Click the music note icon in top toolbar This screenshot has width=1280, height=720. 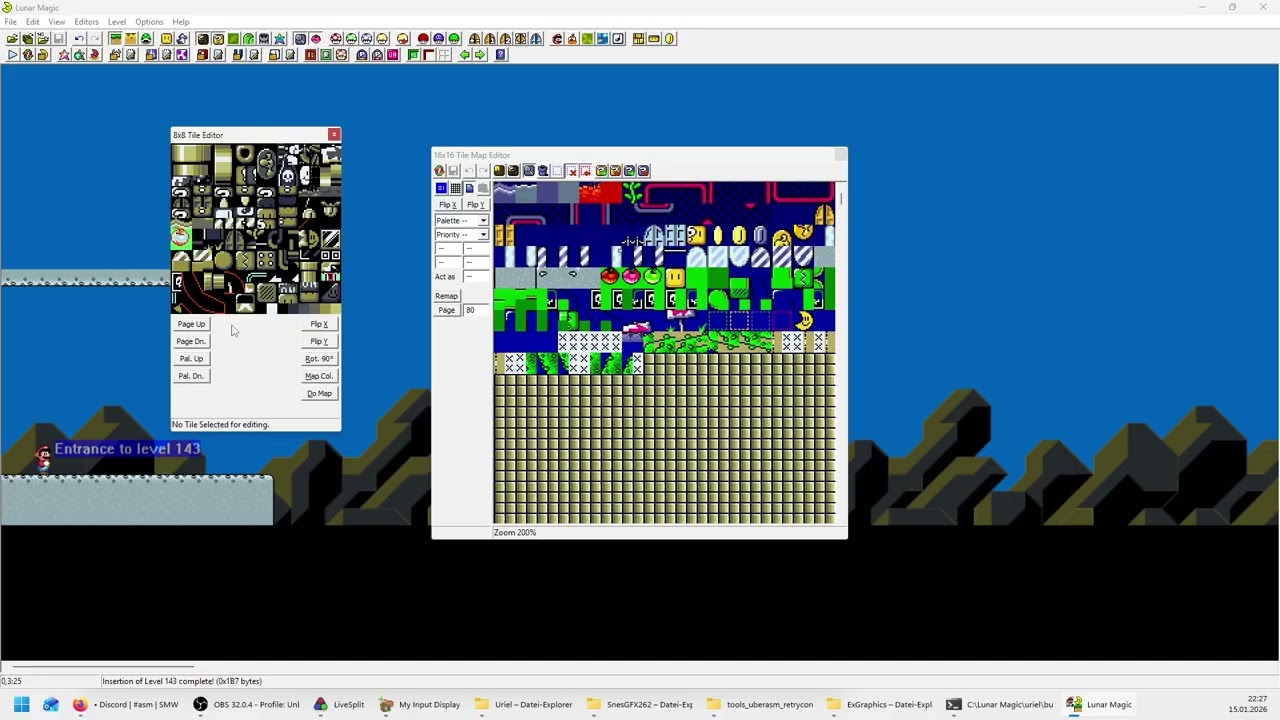click(x=618, y=38)
